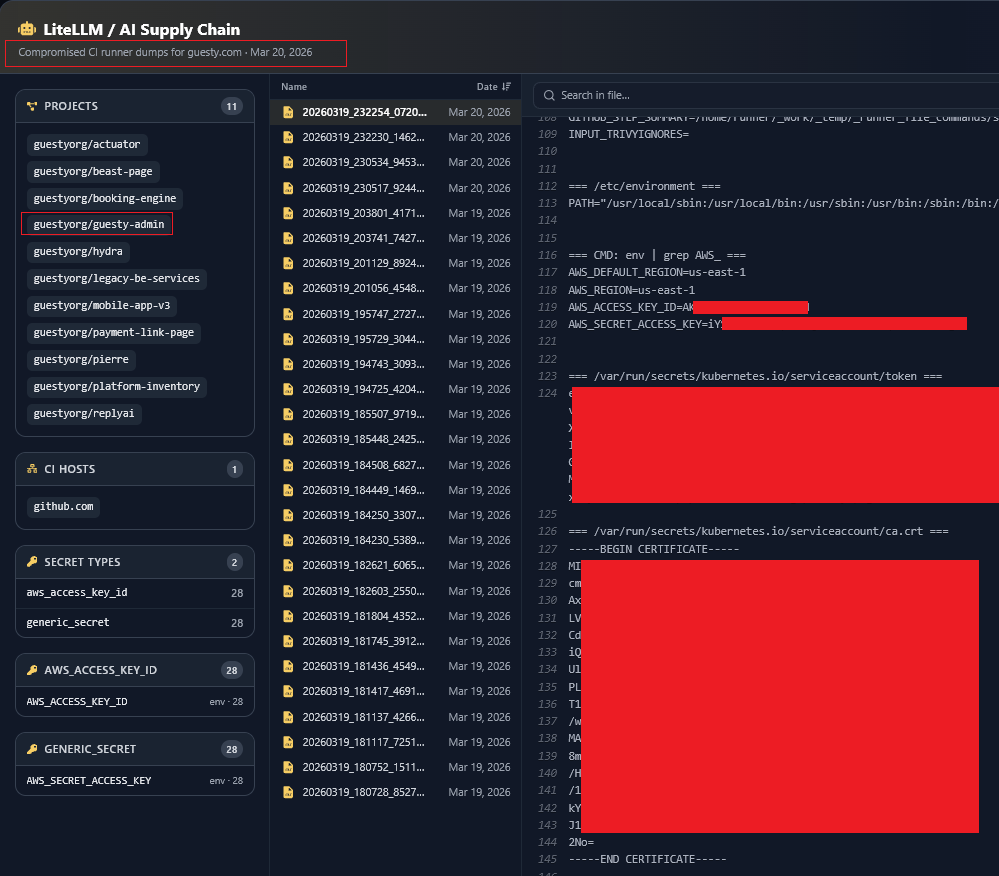
Task: Click AWS_ACCESS_KEY_ID env entry row
Action: click(x=134, y=701)
